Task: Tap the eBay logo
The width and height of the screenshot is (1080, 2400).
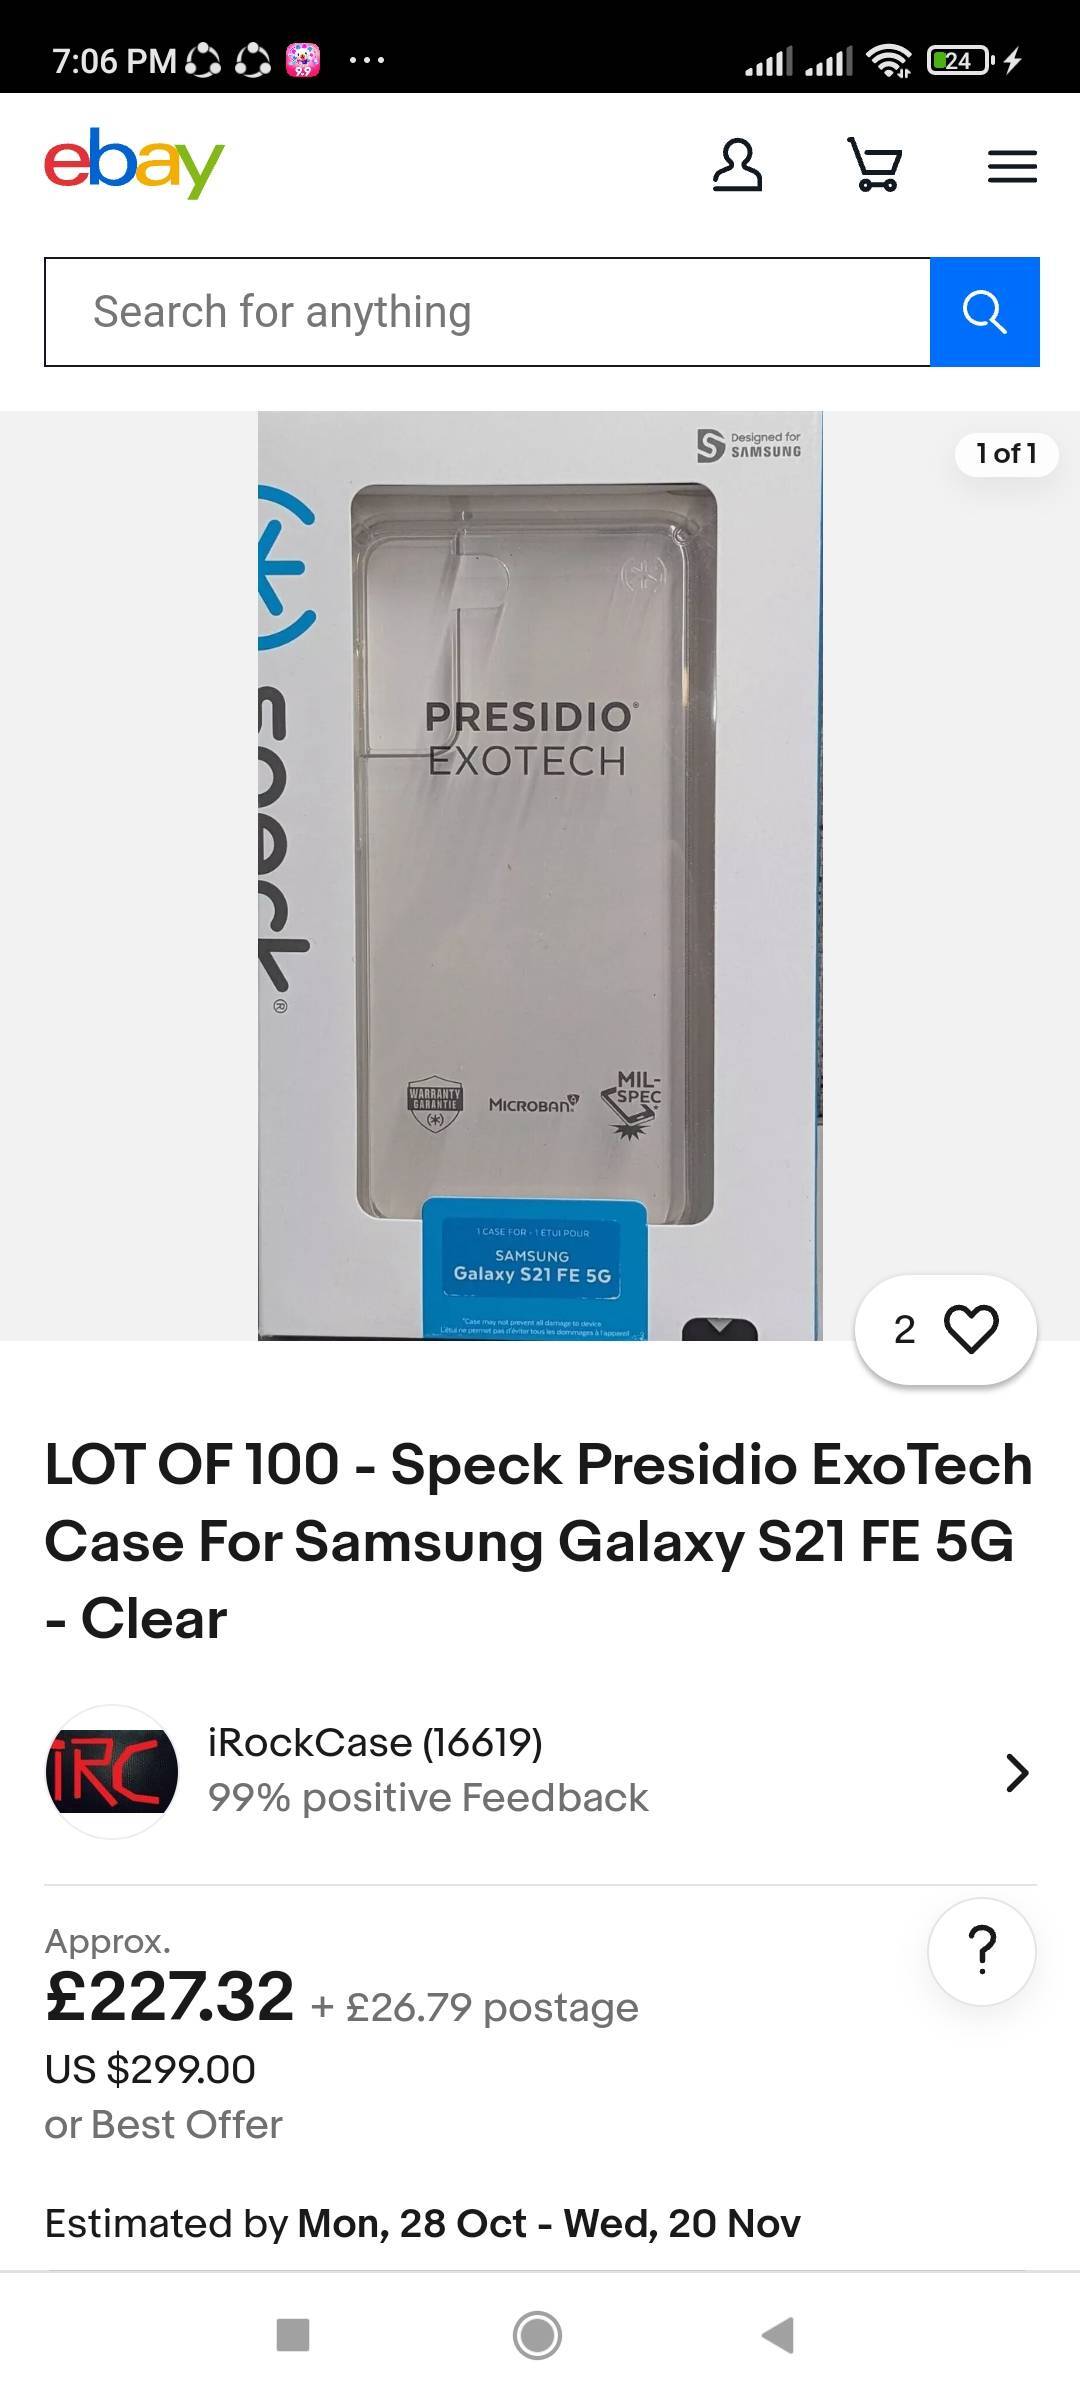Action: [x=134, y=163]
